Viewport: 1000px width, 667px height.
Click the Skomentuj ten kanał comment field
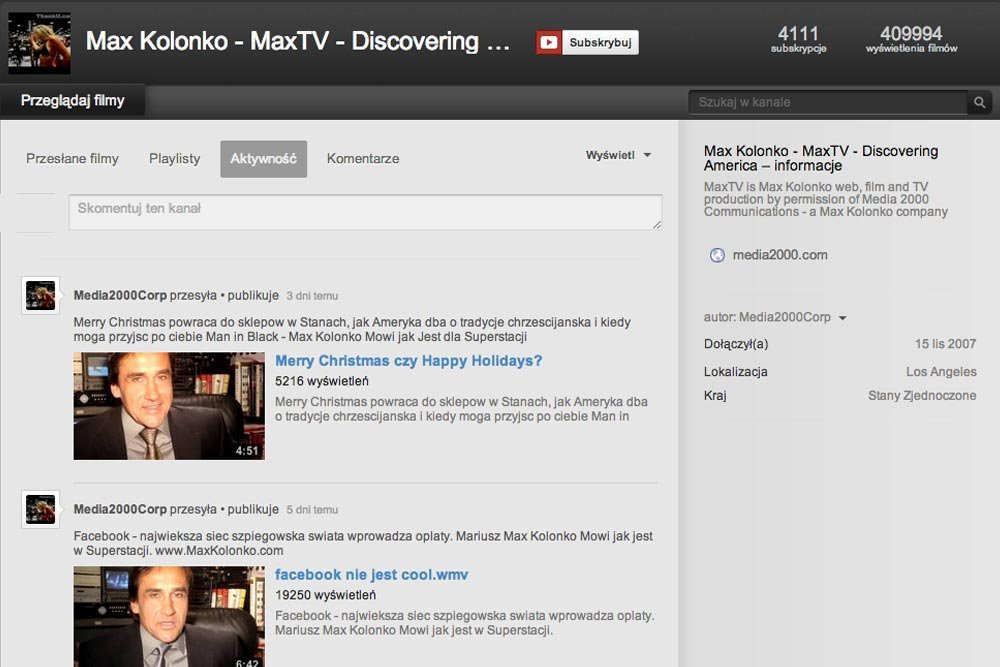pos(364,211)
